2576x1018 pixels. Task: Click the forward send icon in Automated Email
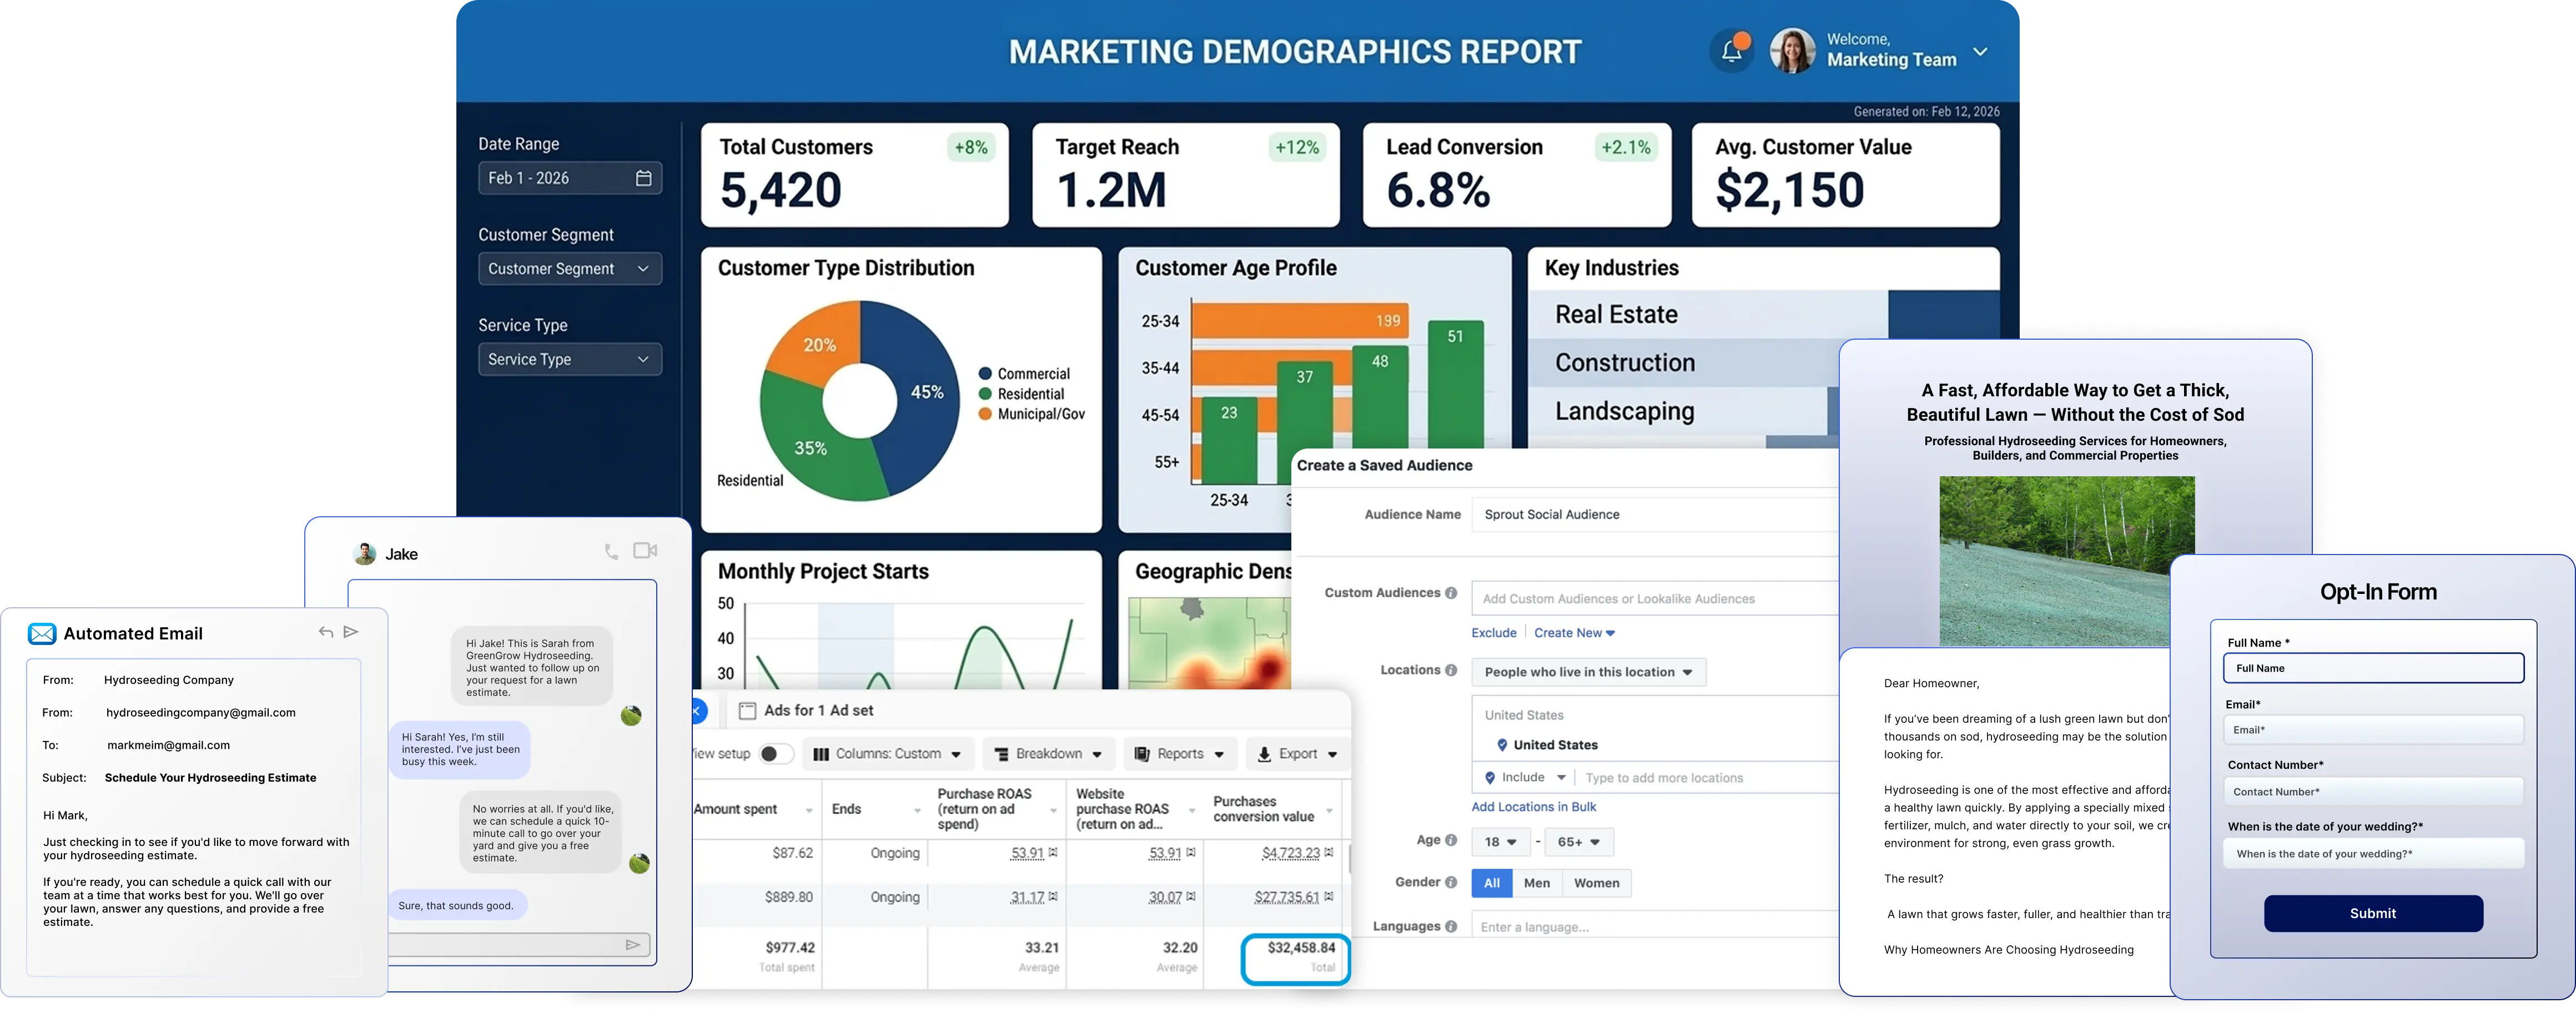(x=351, y=632)
